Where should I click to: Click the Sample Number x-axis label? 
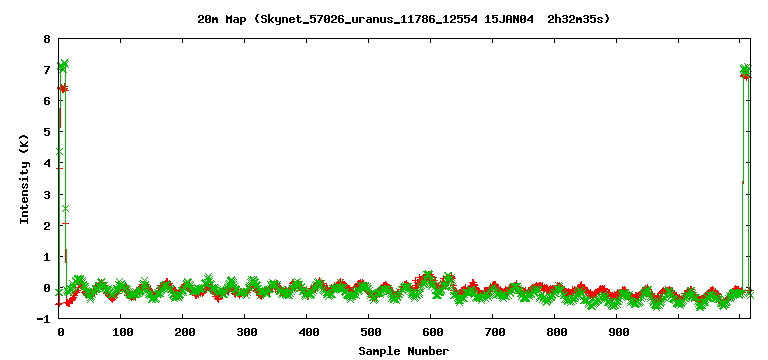tap(404, 351)
